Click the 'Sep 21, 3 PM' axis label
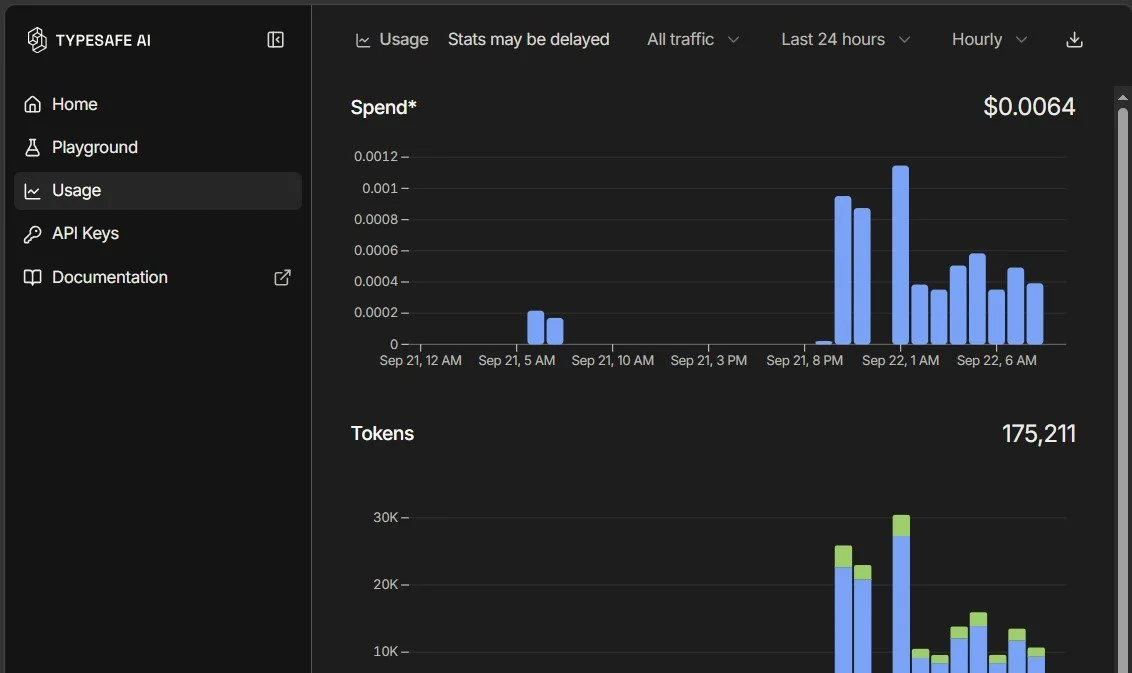The width and height of the screenshot is (1132, 673). tap(708, 360)
